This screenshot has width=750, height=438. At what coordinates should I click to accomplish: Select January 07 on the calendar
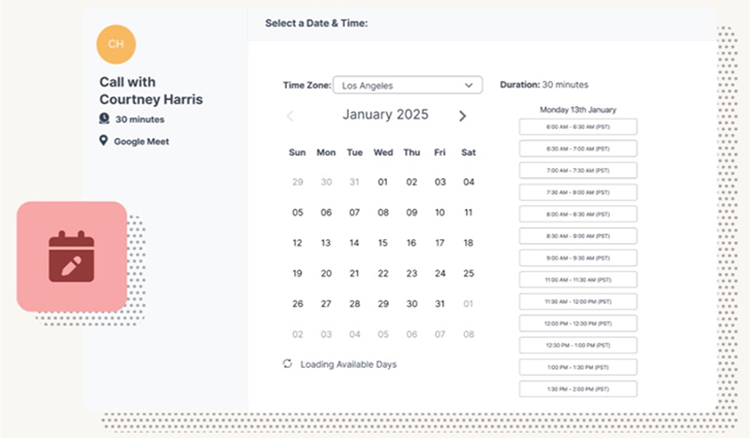(354, 212)
